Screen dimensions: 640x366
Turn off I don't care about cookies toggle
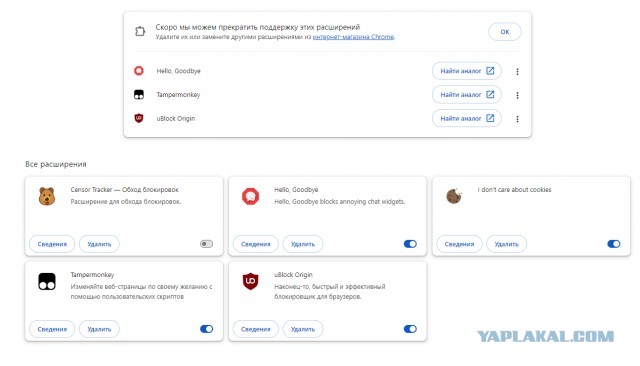(613, 244)
